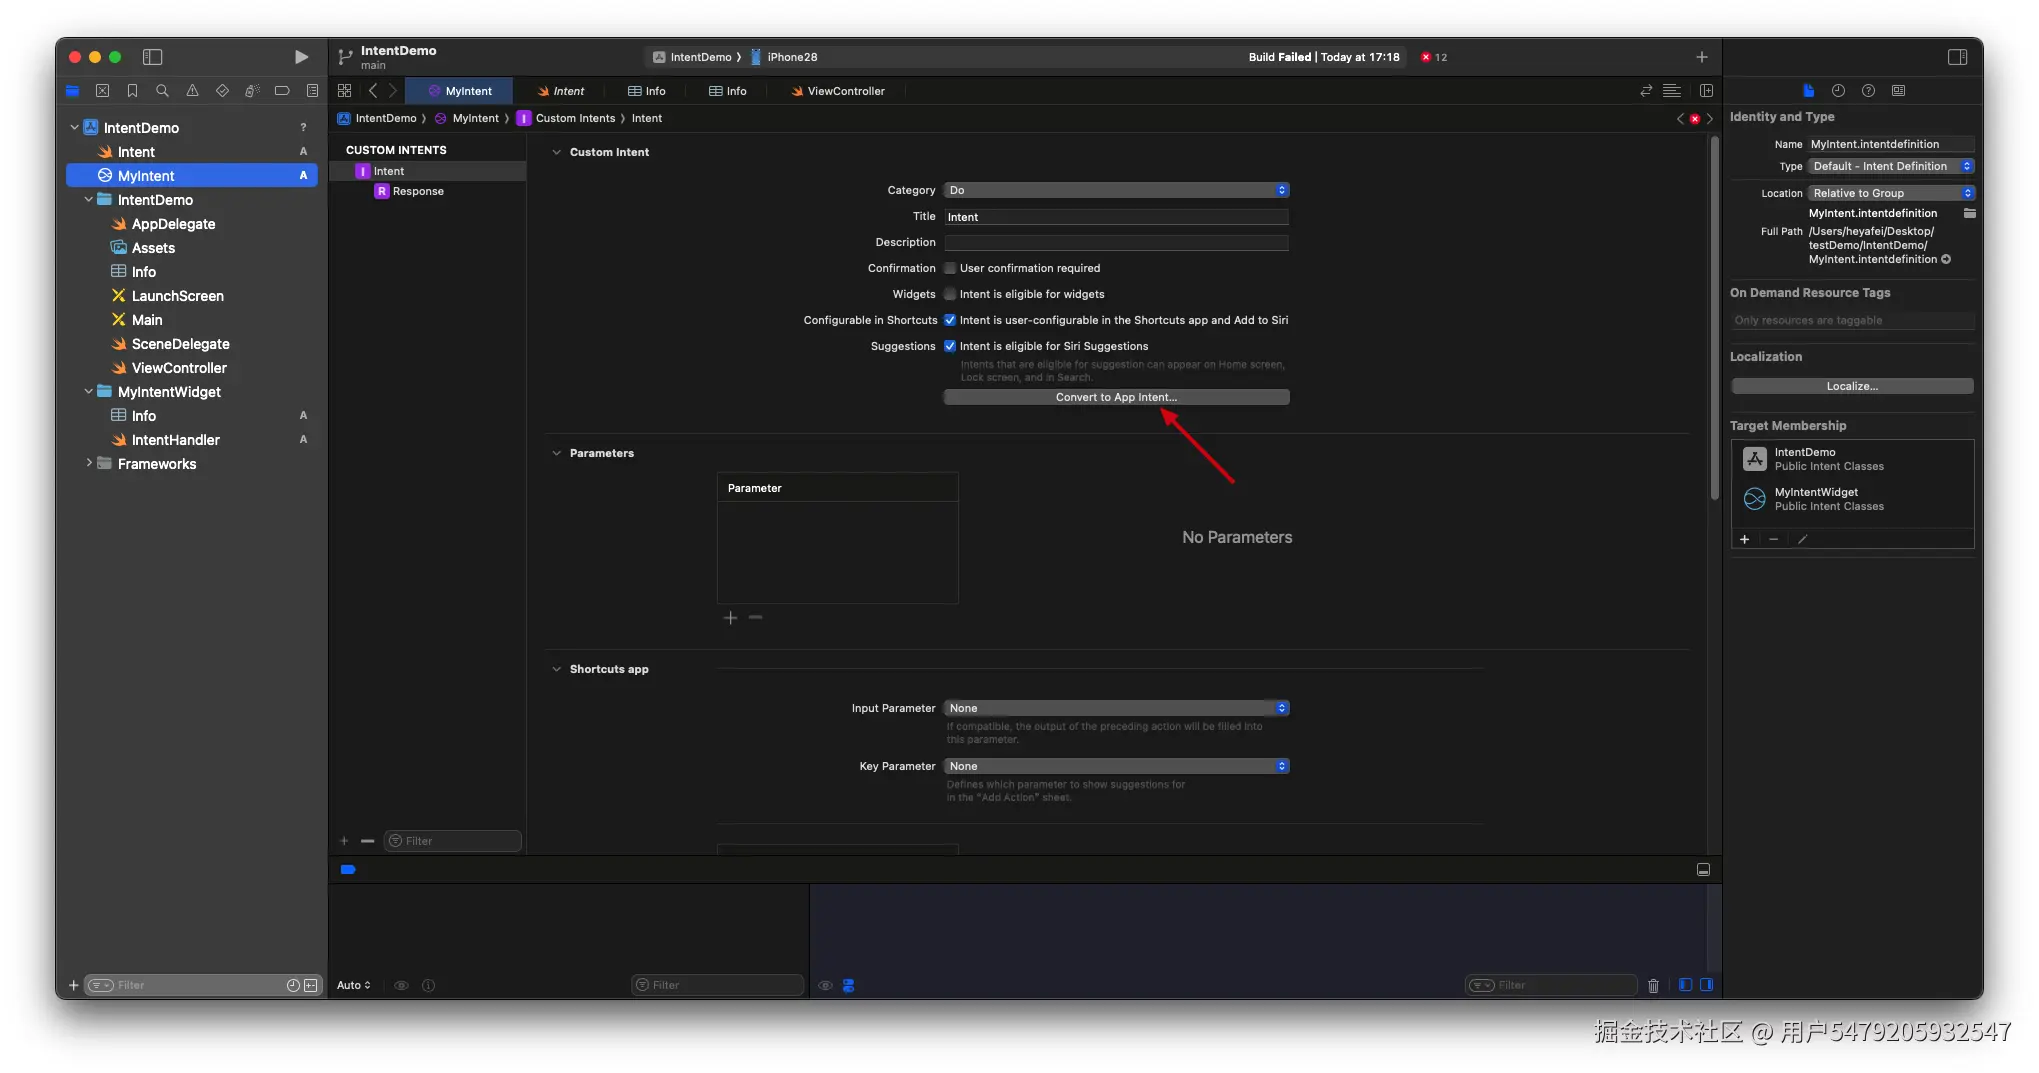
Task: Click the Convert to App Intent button
Action: (x=1116, y=397)
